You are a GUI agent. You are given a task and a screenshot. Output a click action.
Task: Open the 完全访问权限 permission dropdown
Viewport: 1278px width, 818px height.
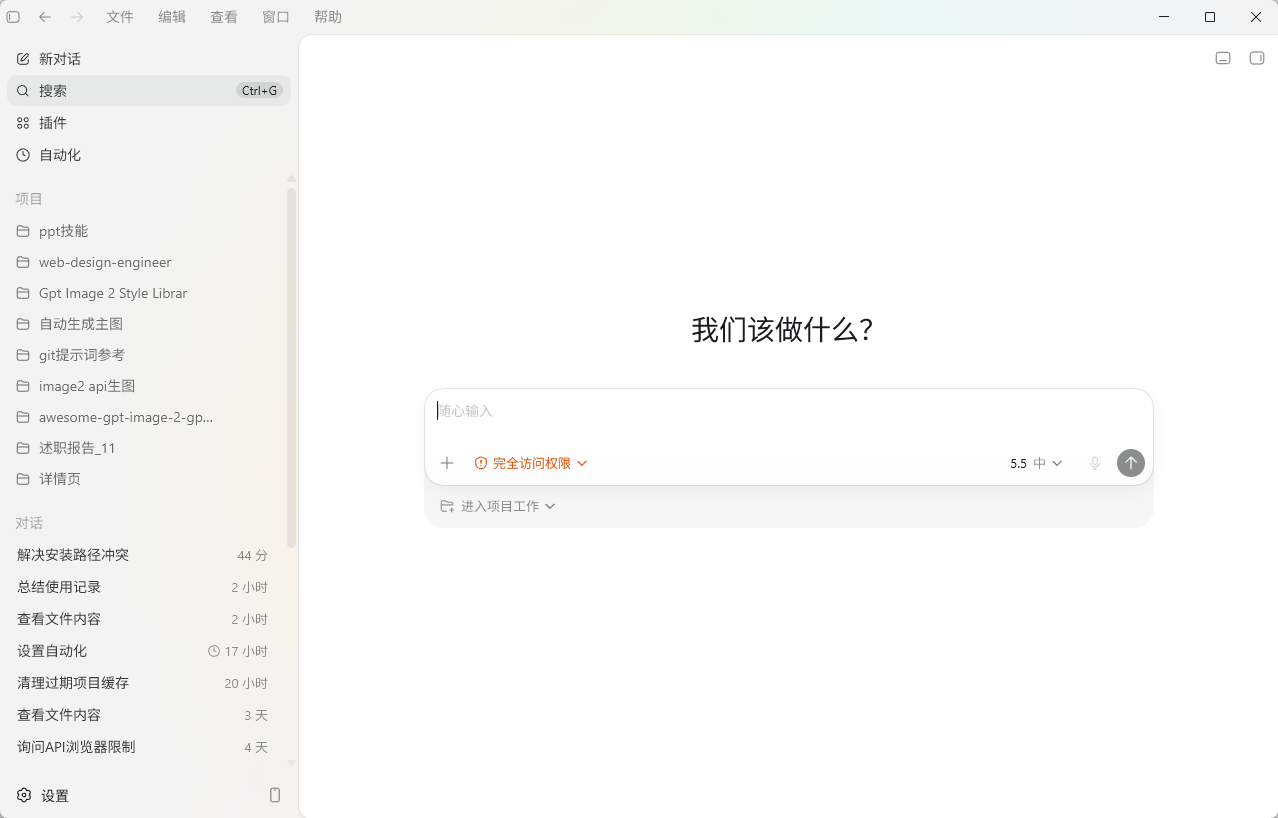tap(531, 463)
